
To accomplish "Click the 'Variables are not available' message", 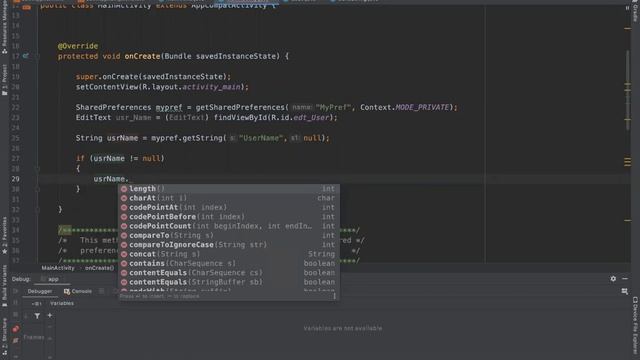I will point(343,328).
